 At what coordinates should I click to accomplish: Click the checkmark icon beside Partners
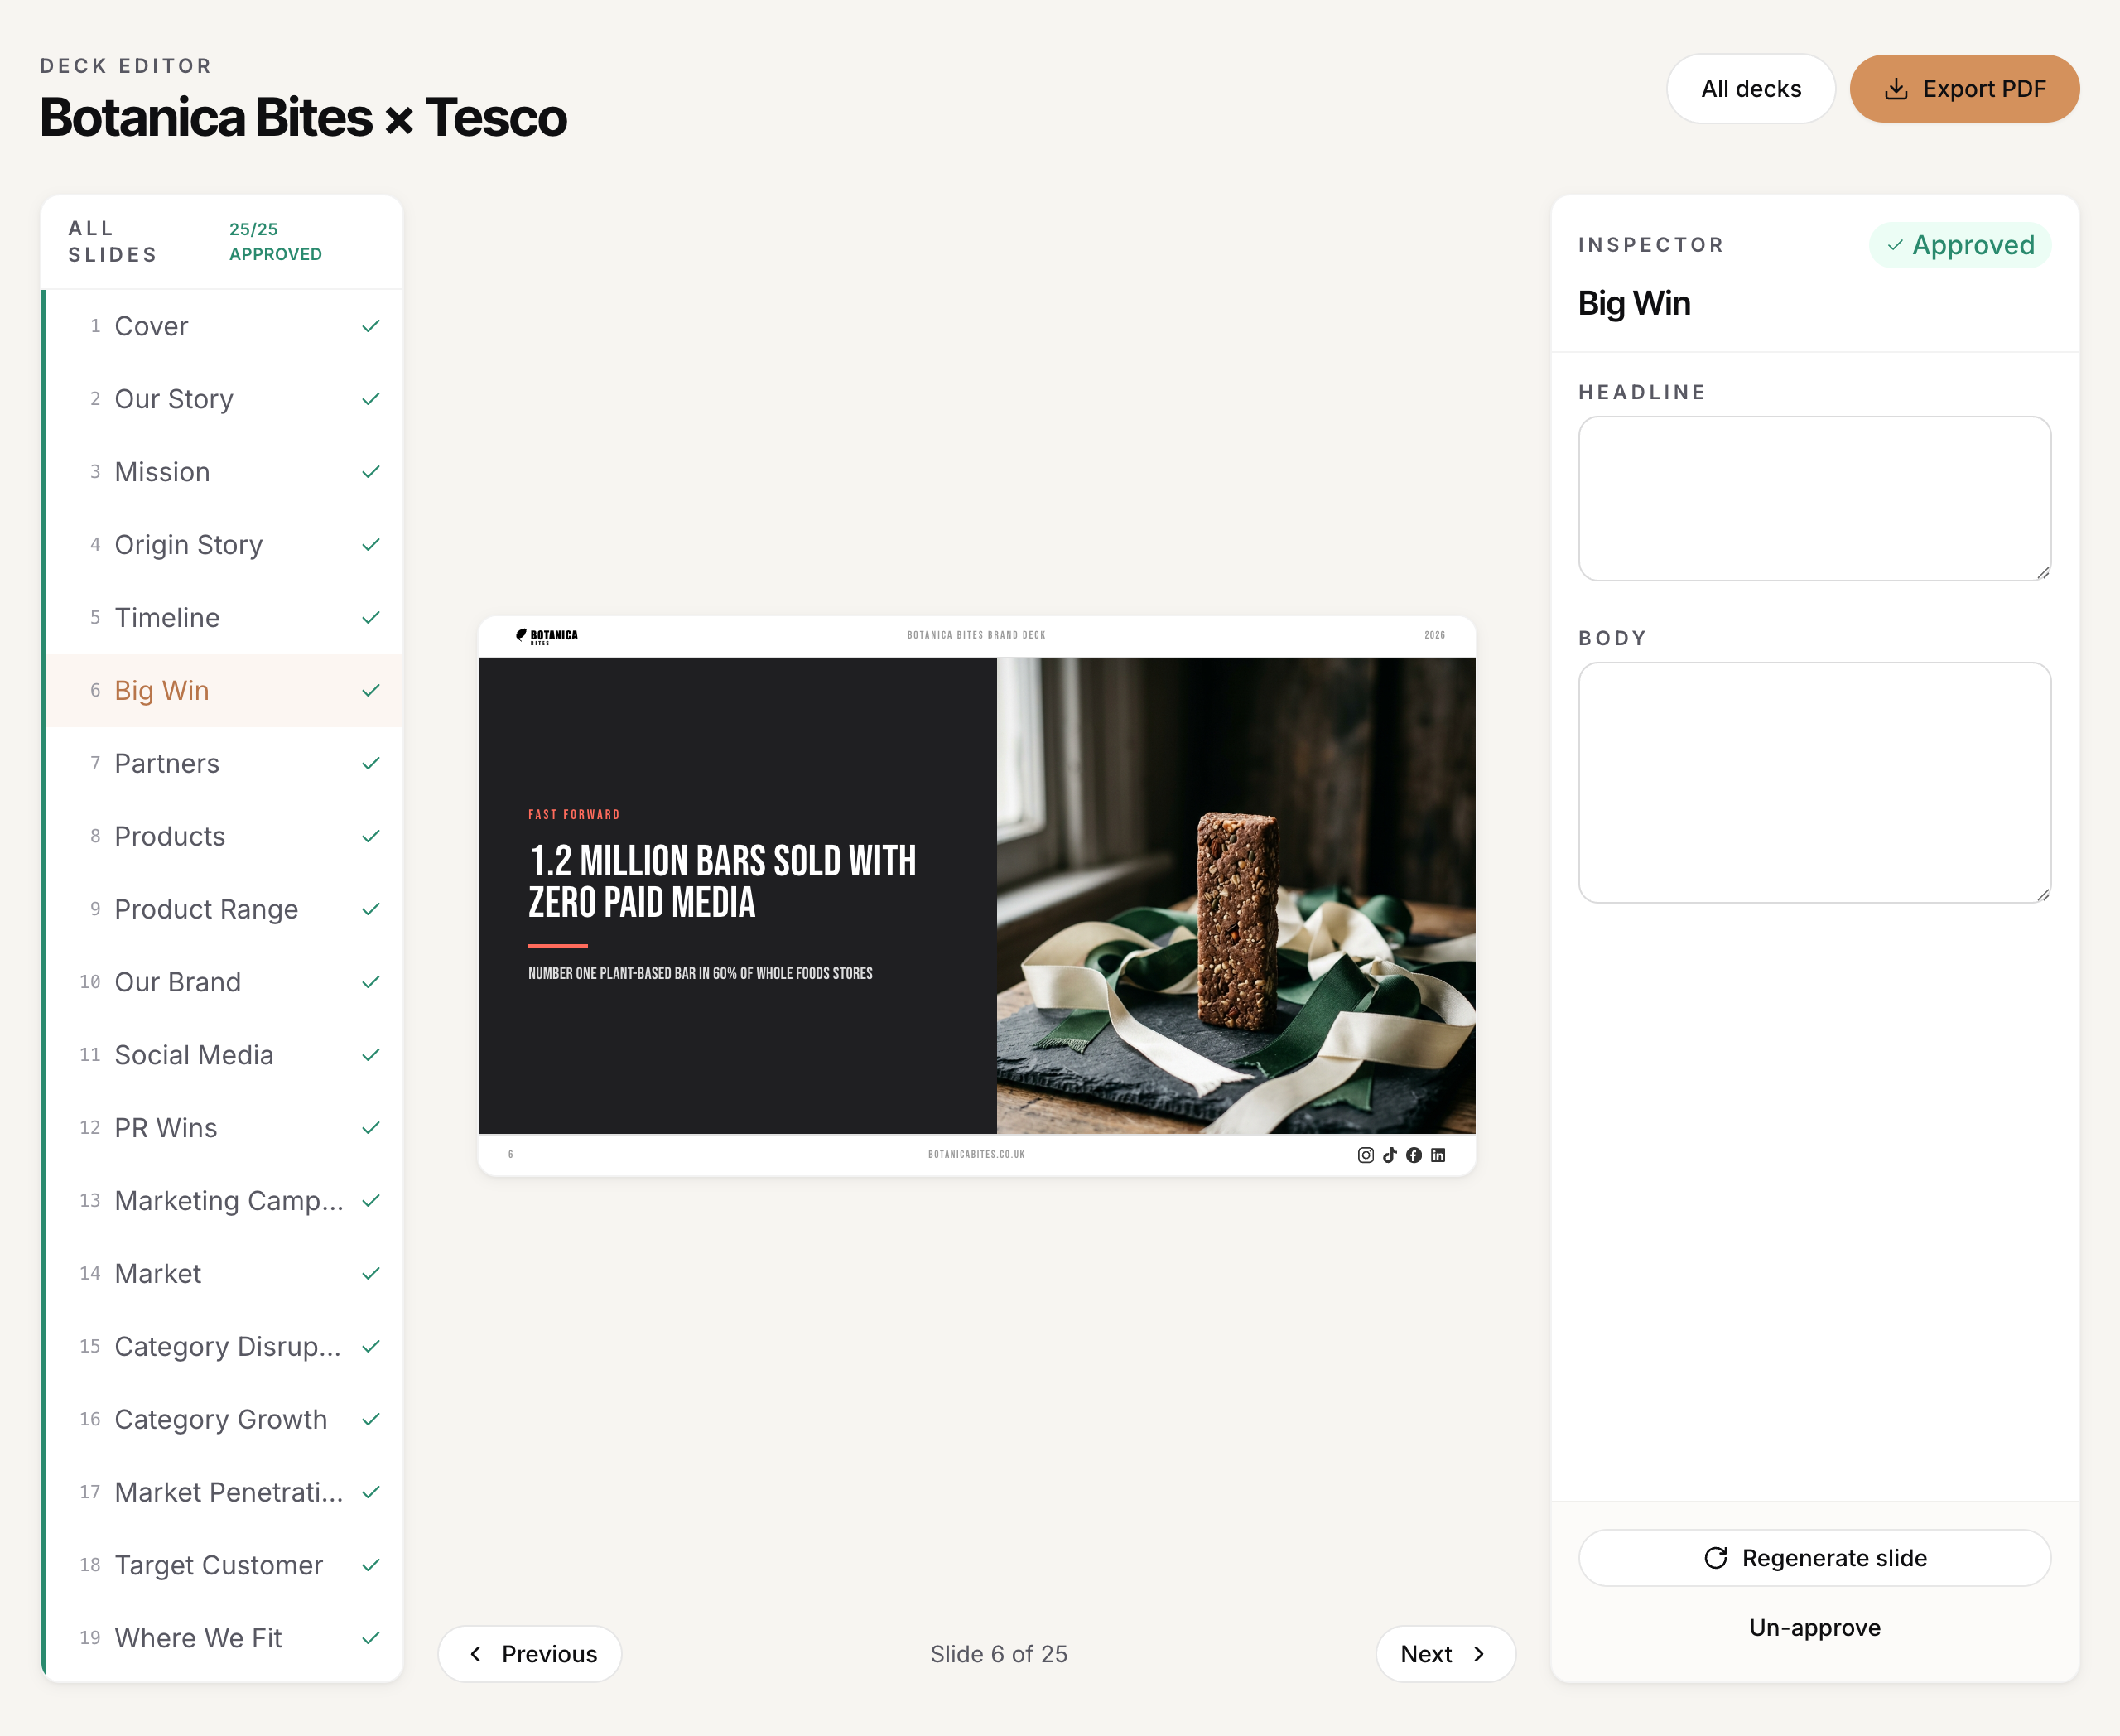(371, 764)
